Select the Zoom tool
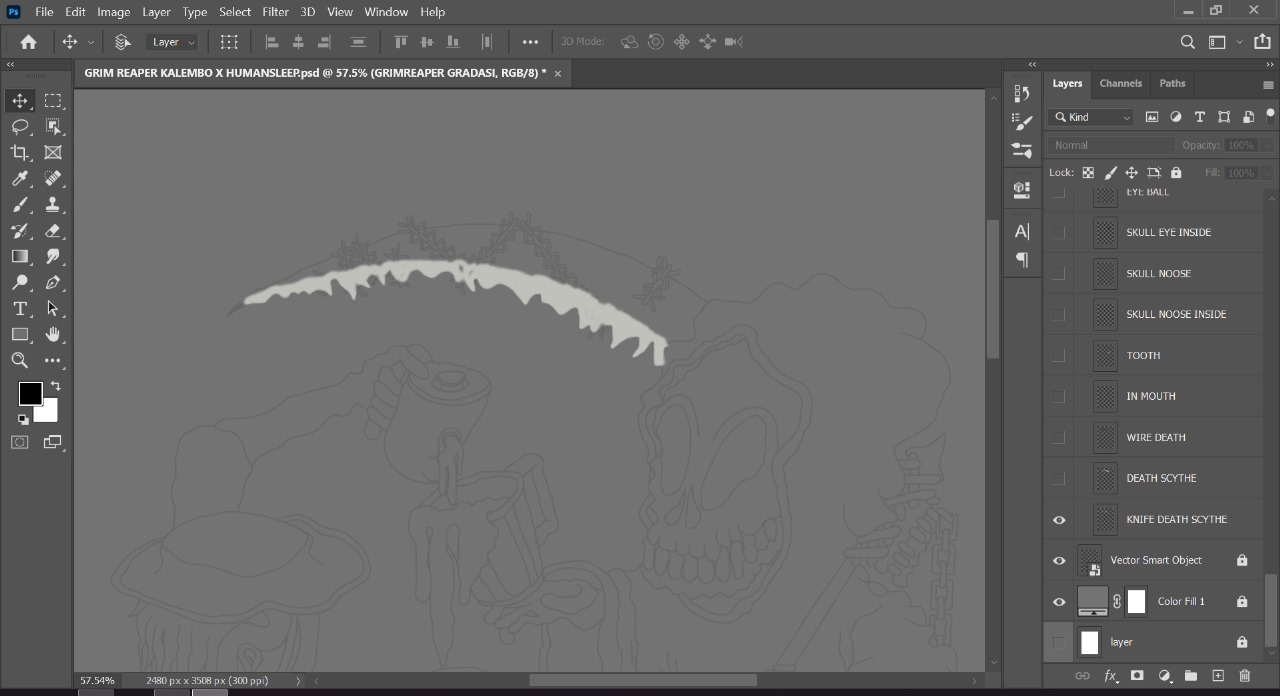This screenshot has width=1280, height=696. (x=20, y=361)
